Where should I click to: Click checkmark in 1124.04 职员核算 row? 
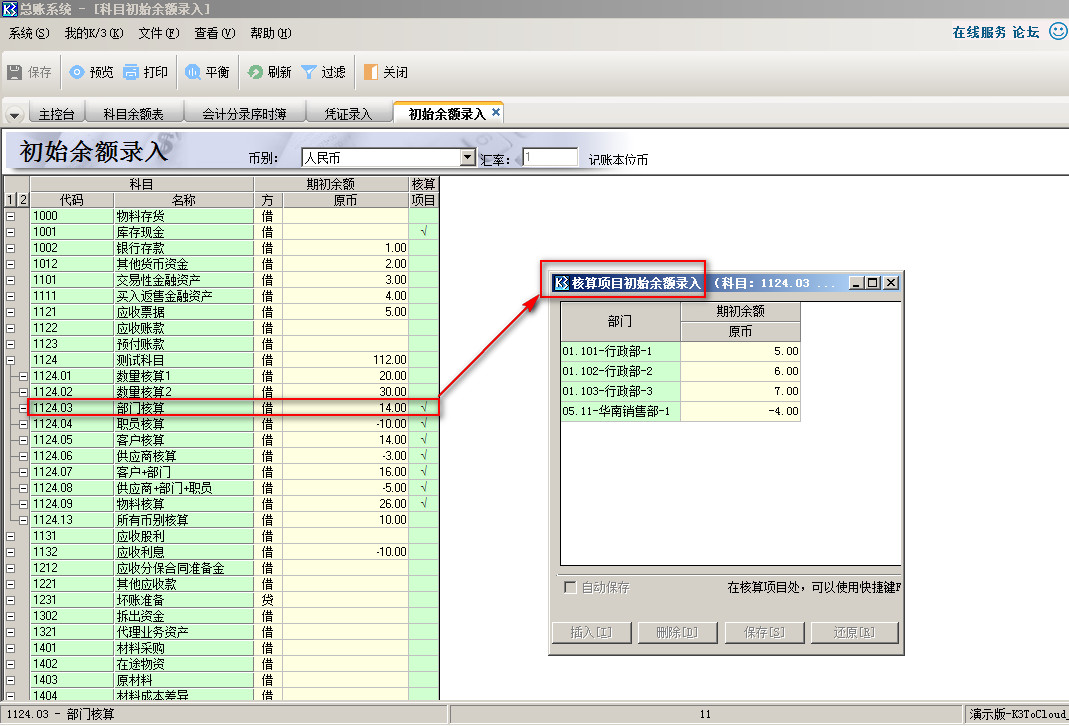[424, 424]
